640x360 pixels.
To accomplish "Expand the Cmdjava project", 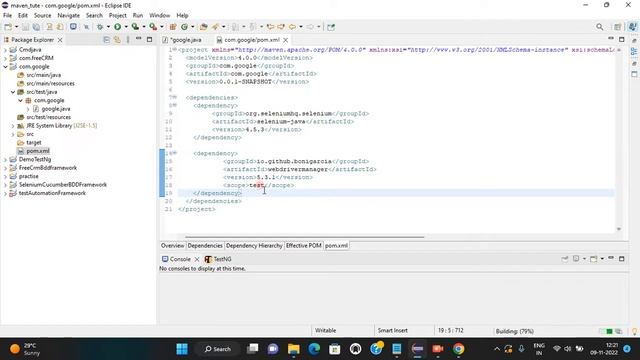I will pos(5,50).
